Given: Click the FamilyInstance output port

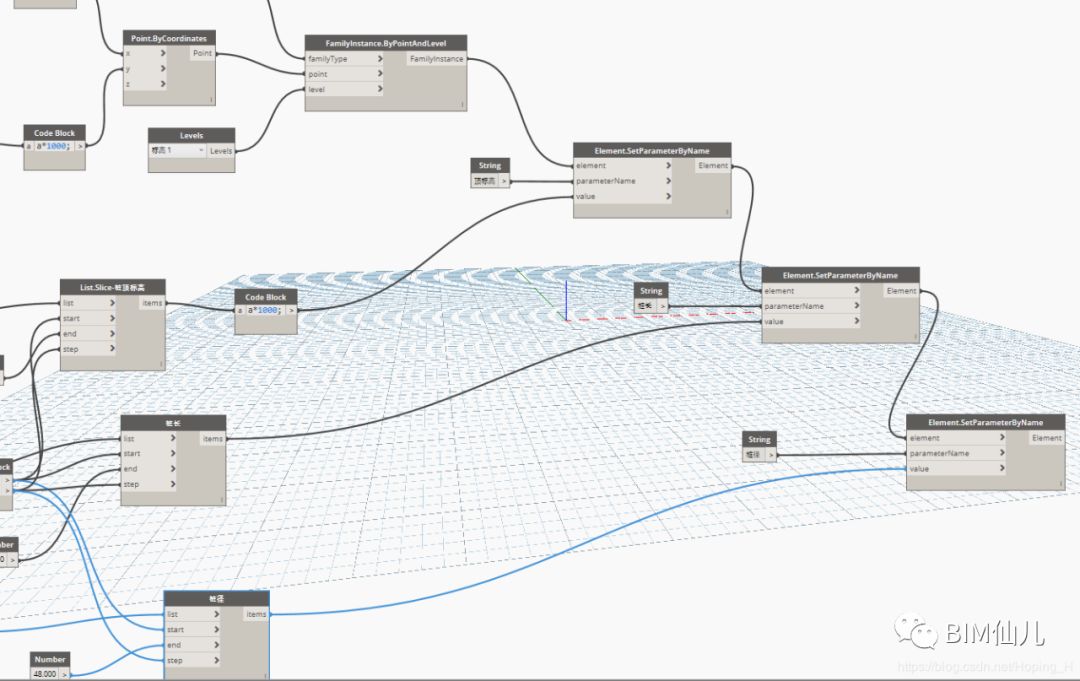Looking at the screenshot, I should [x=437, y=59].
